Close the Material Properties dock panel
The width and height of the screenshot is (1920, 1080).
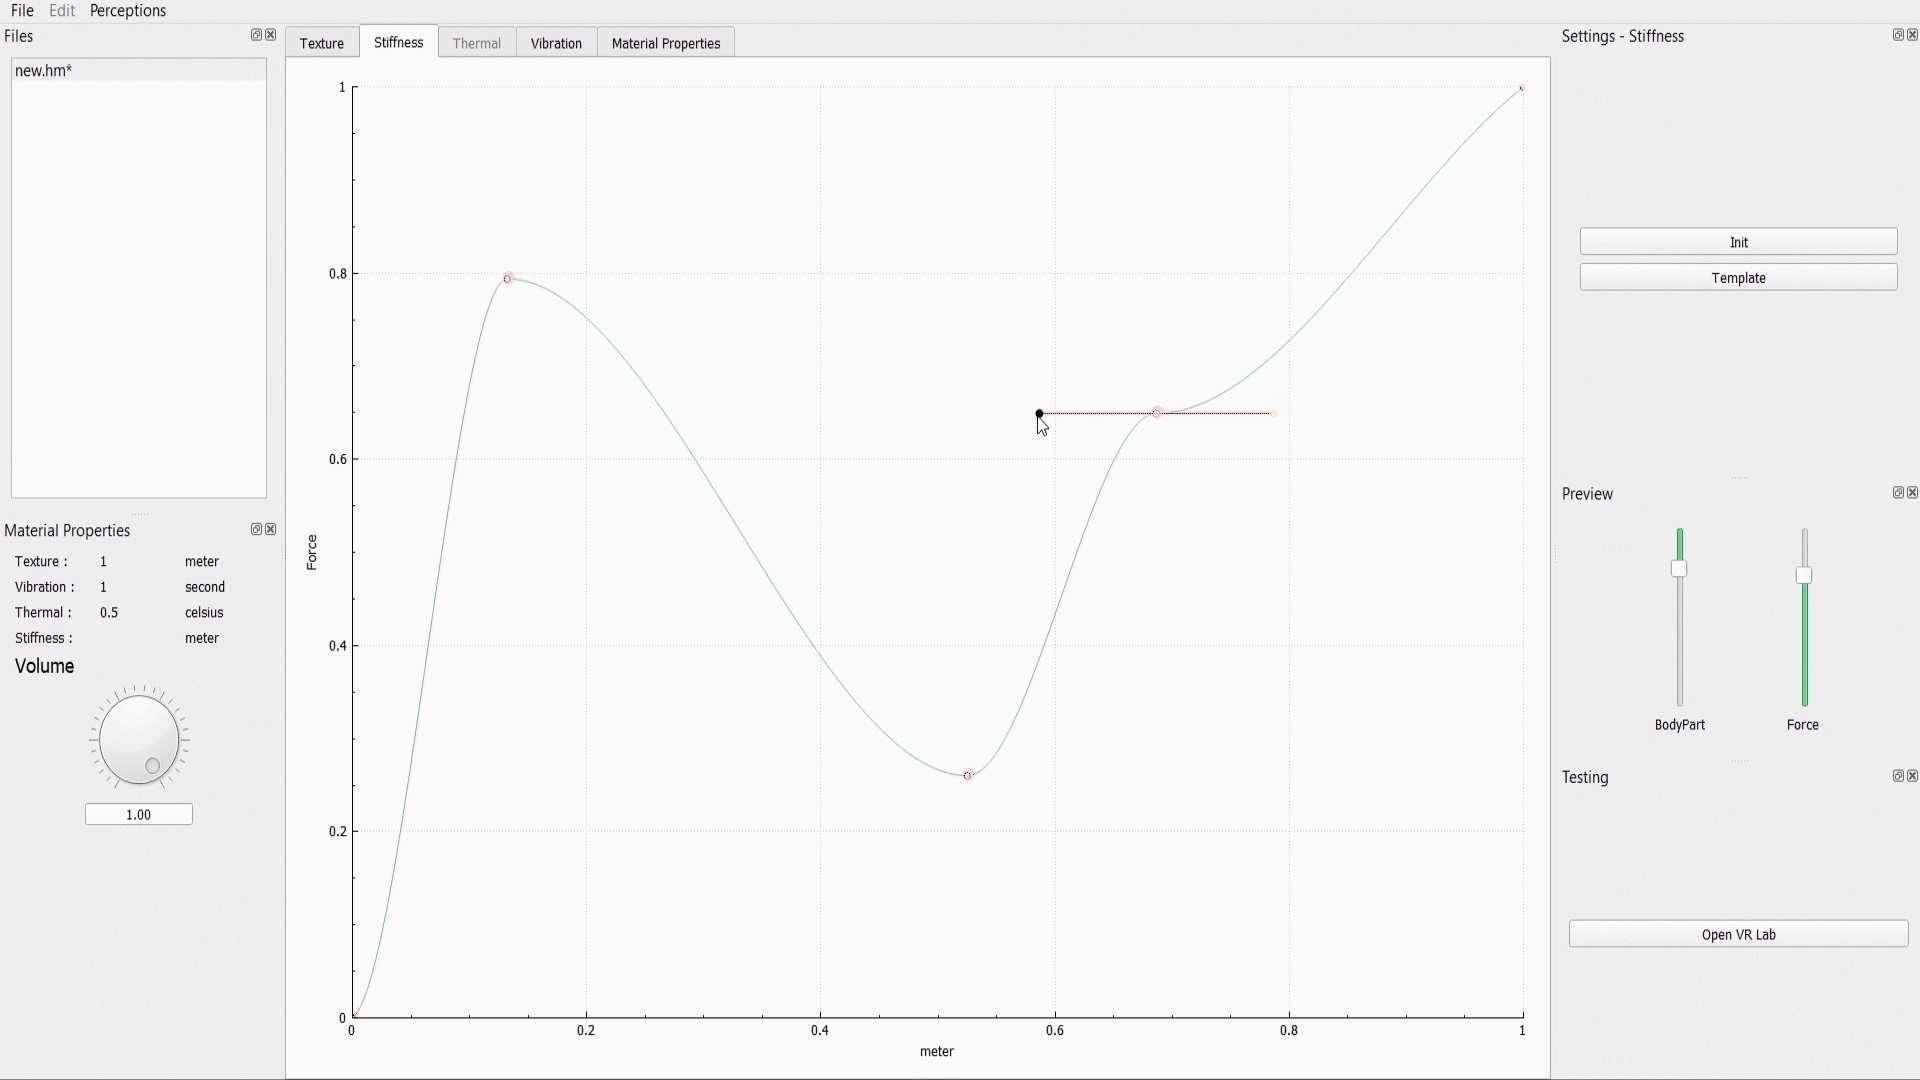271,529
